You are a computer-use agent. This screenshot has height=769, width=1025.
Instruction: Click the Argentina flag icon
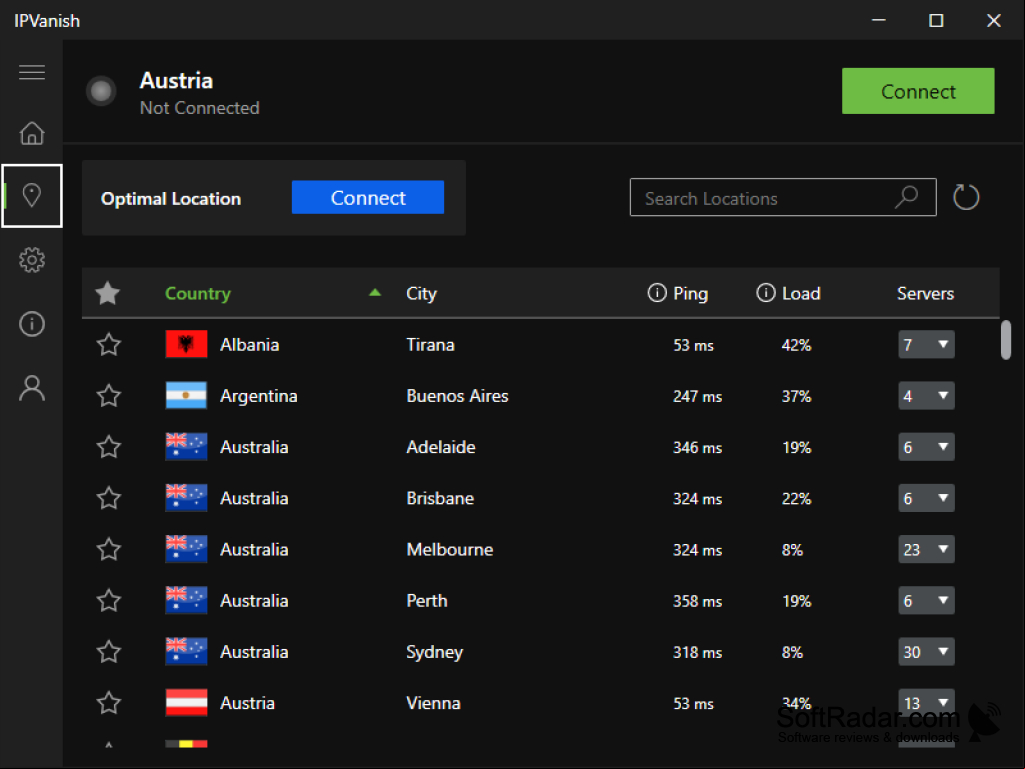[186, 395]
